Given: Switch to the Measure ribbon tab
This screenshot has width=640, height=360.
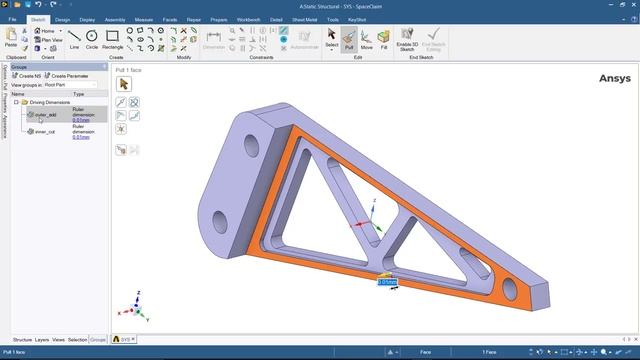Looking at the screenshot, I should coord(144,20).
